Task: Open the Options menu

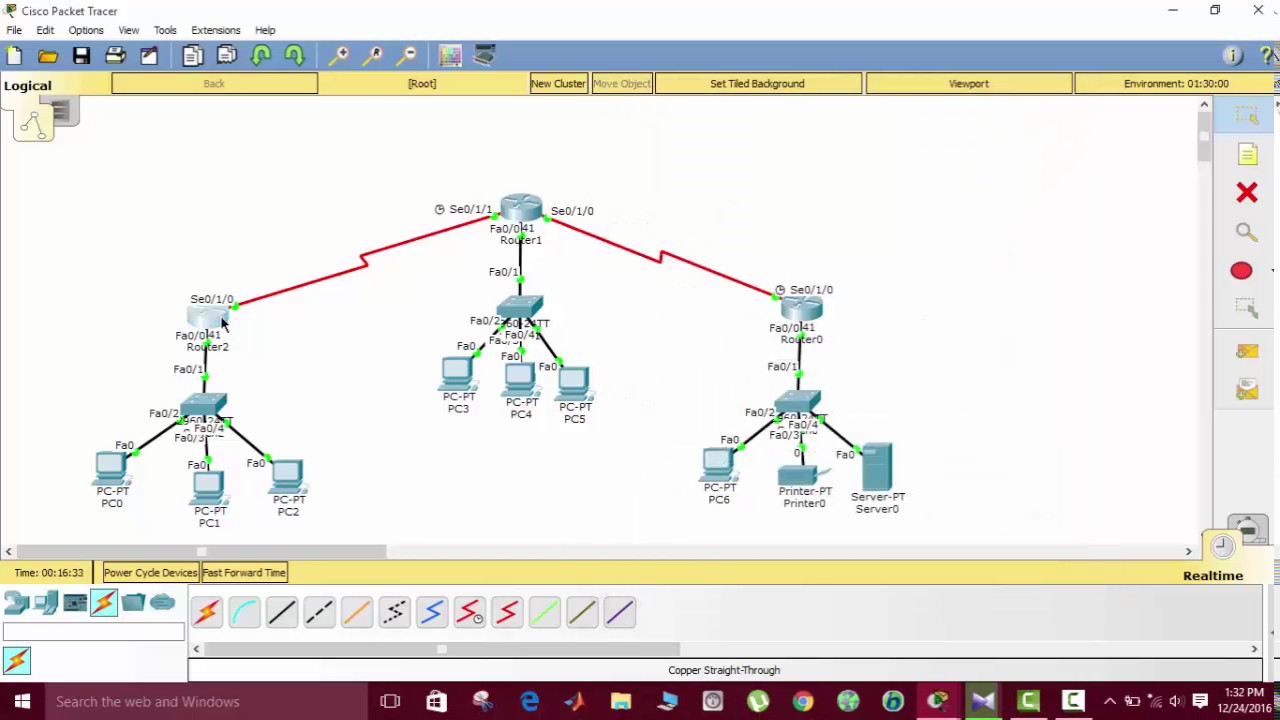Action: point(86,30)
